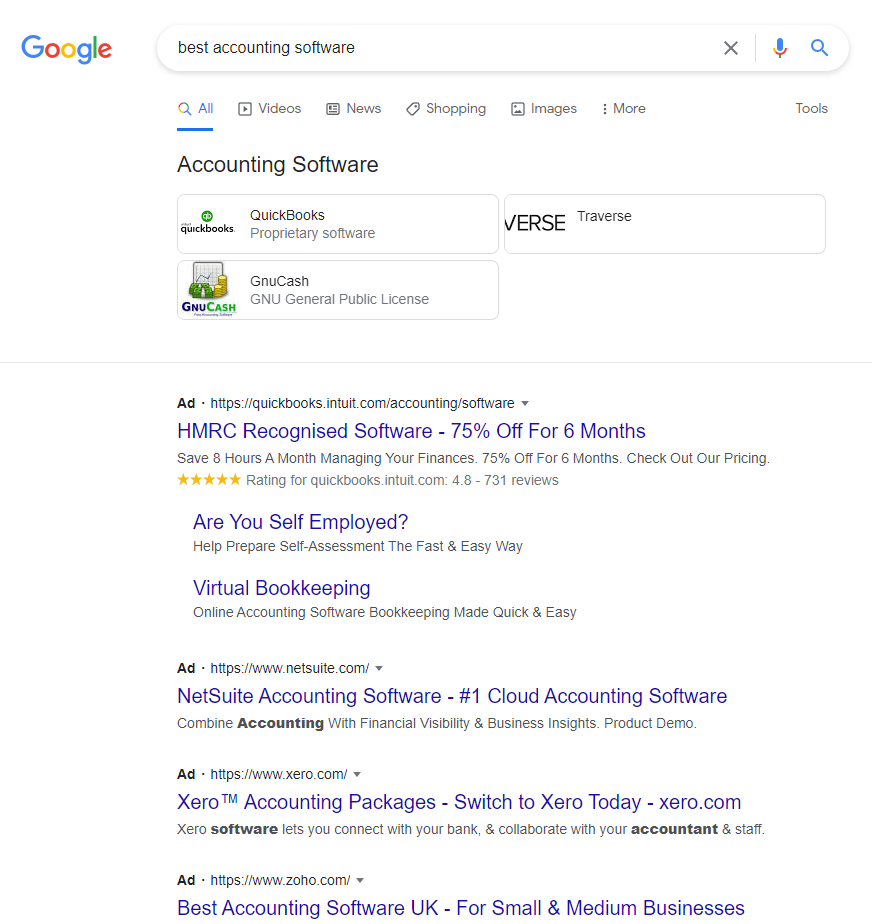Click the QuickBooks logo thumbnail

coord(207,223)
